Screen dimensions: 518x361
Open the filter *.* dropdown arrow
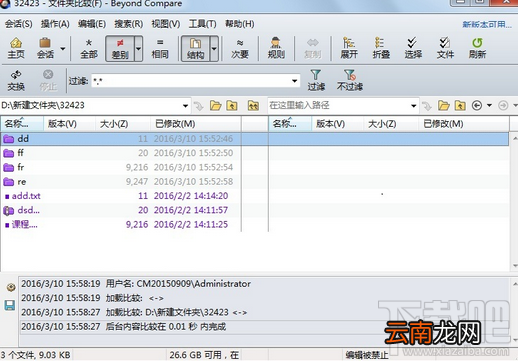[x=294, y=81]
